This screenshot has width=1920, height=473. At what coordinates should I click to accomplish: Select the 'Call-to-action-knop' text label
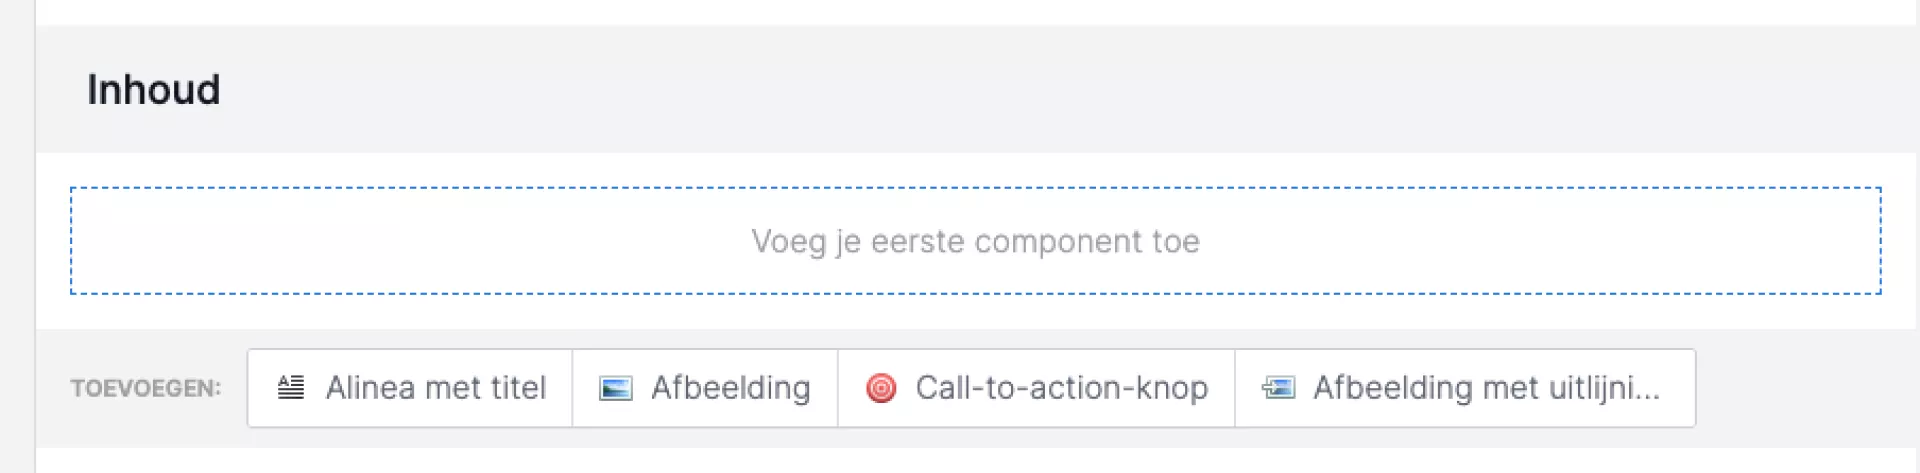[1062, 388]
